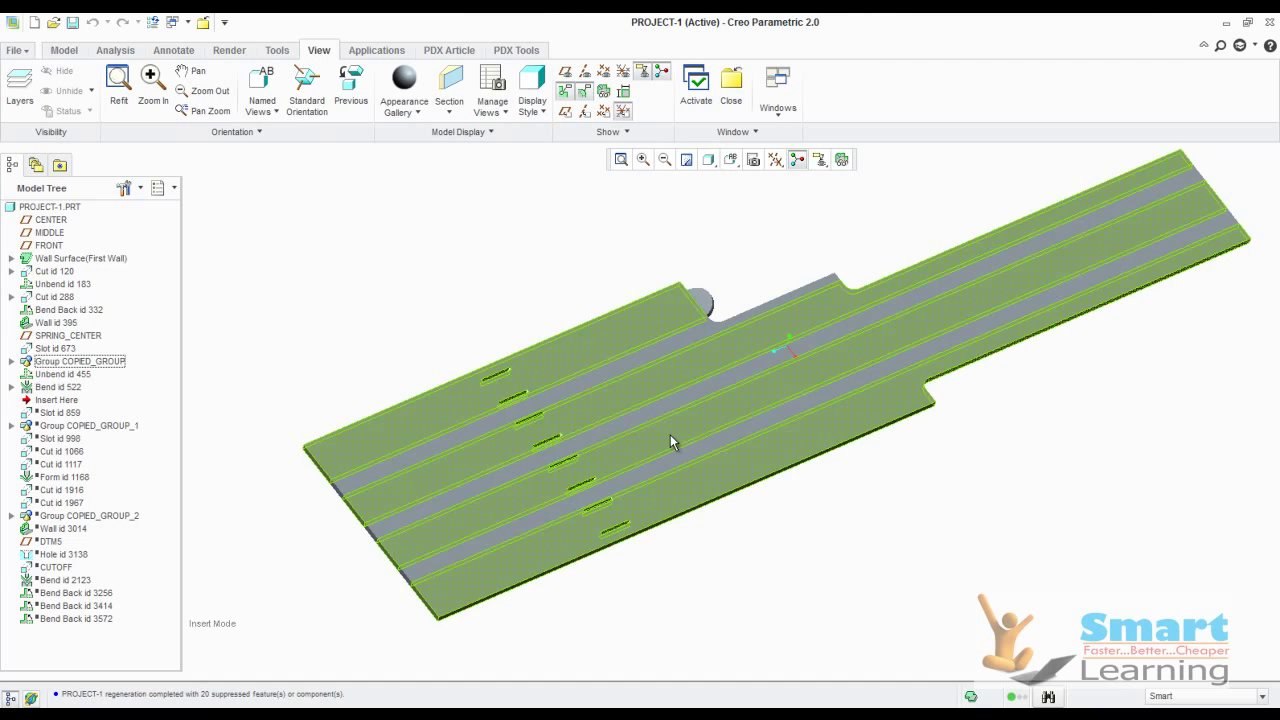Toggle axis display in Show group
Screen dimensions: 1280x720
(x=585, y=72)
